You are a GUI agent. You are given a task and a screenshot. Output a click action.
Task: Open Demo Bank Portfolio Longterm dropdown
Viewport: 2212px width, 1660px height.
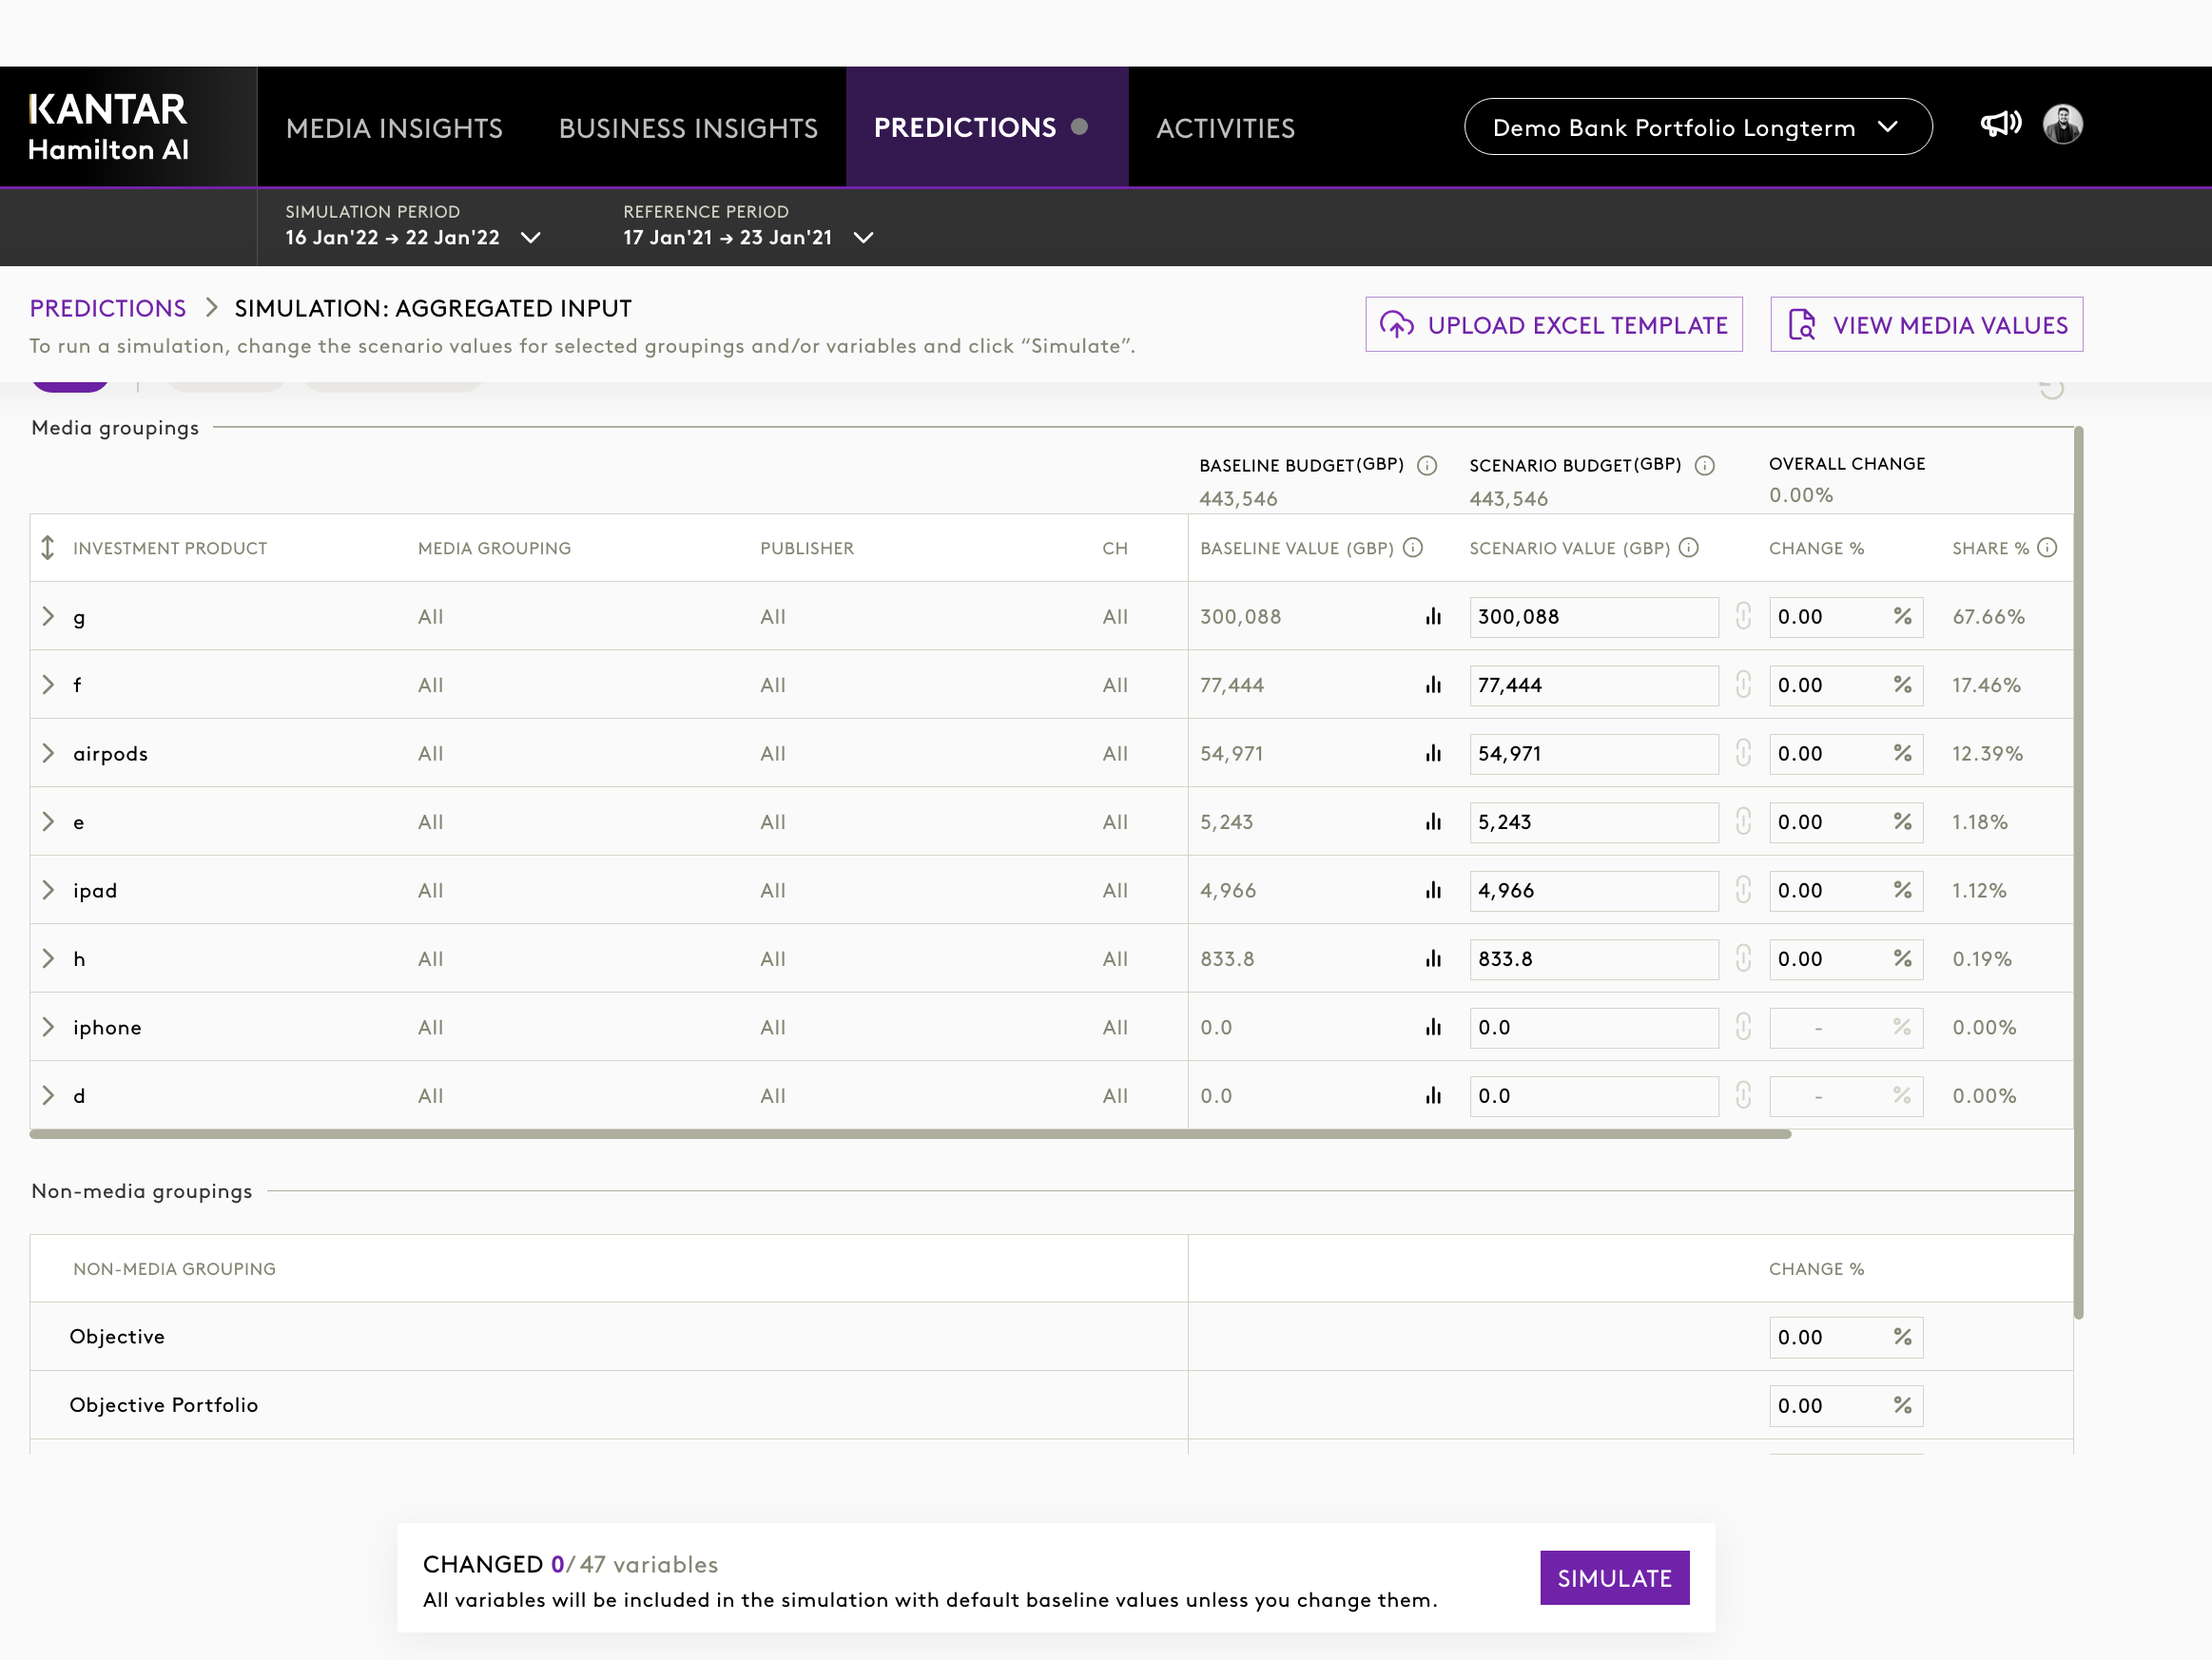tap(1697, 127)
